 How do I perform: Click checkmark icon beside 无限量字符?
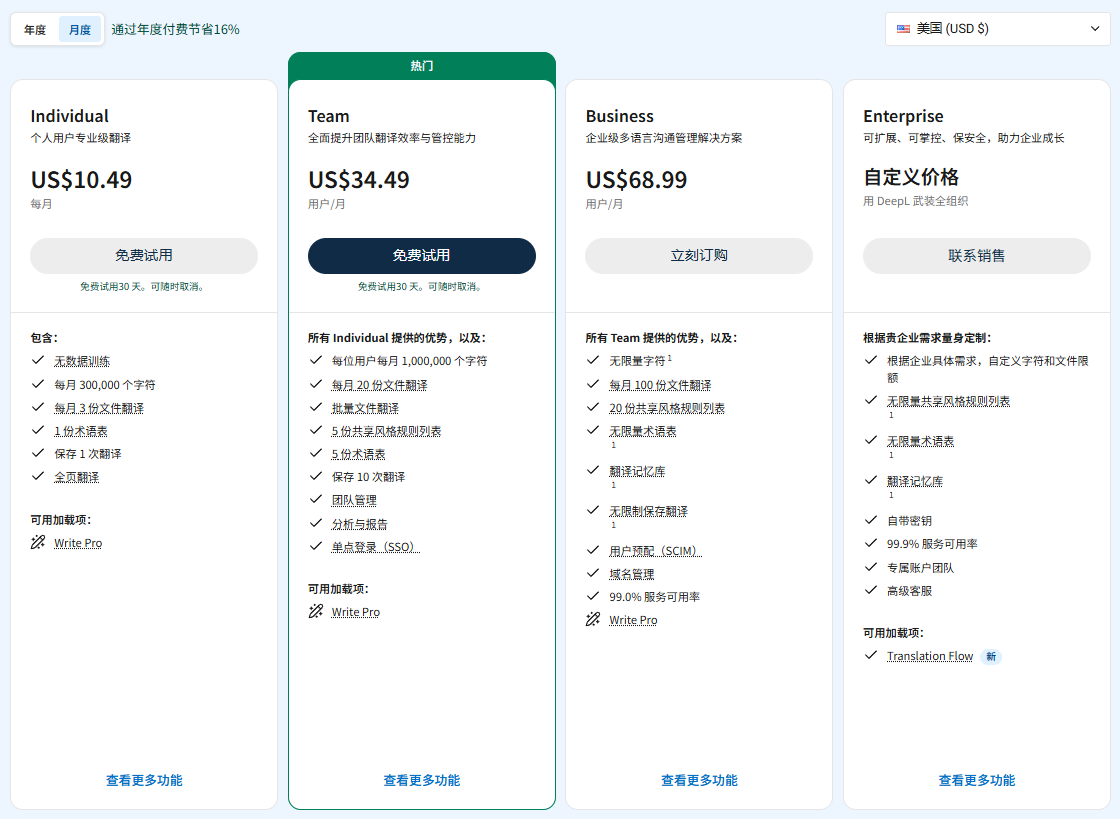click(593, 361)
